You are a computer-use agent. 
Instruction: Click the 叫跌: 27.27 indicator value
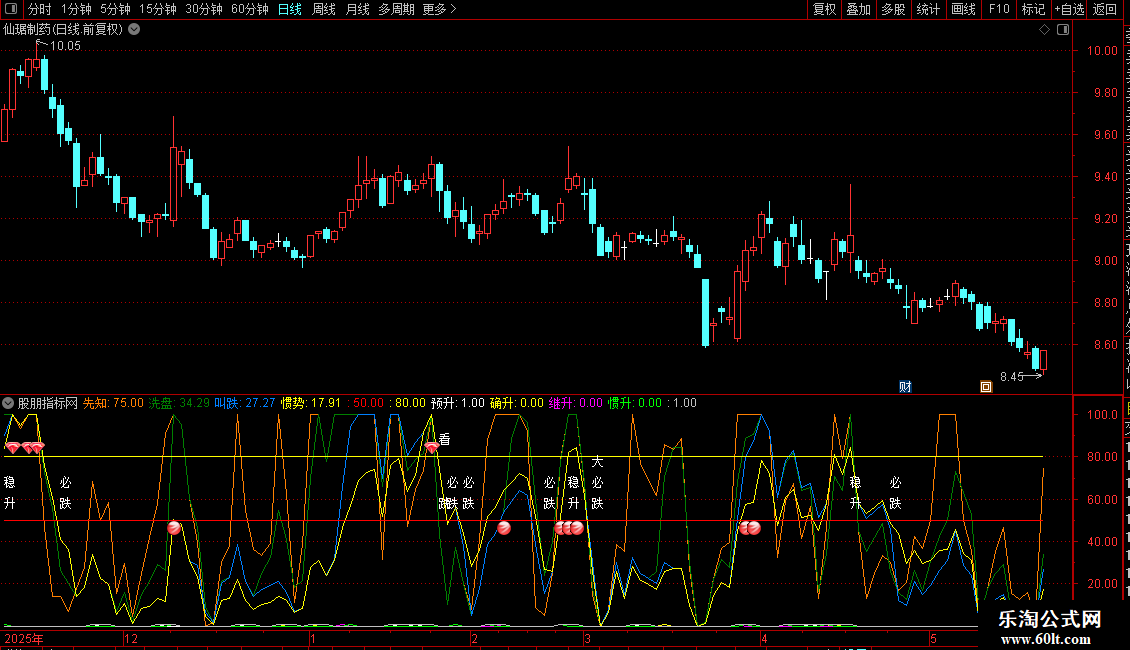click(244, 403)
